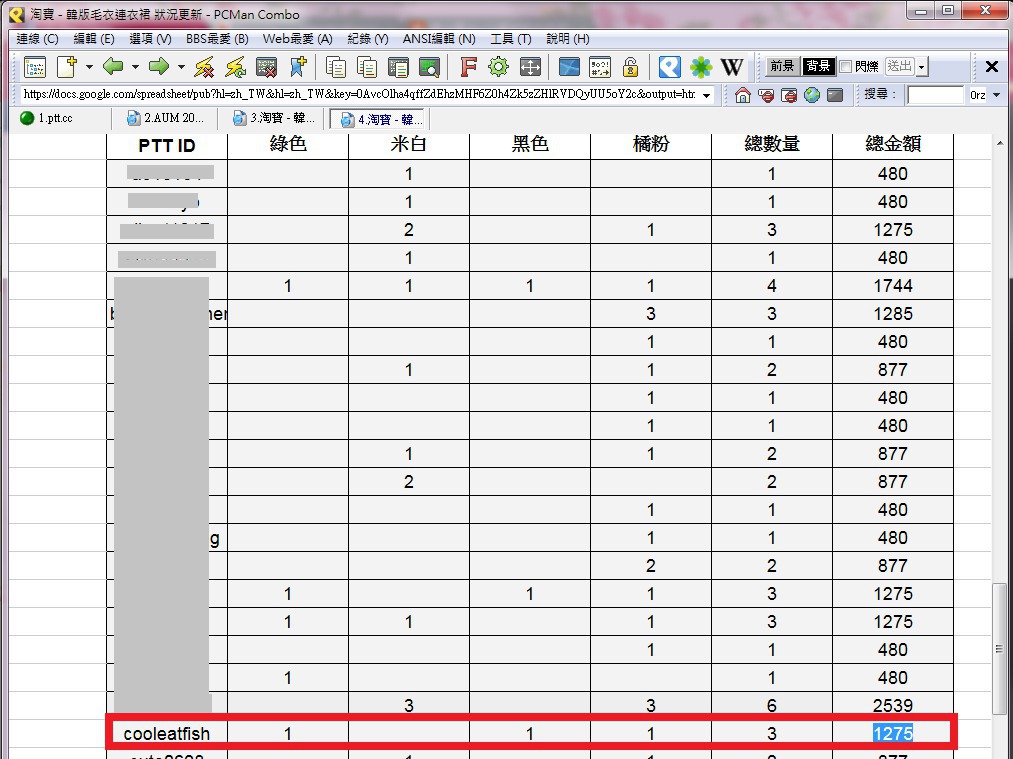Open the 選項 (V) menu
This screenshot has width=1013, height=759.
coord(151,39)
